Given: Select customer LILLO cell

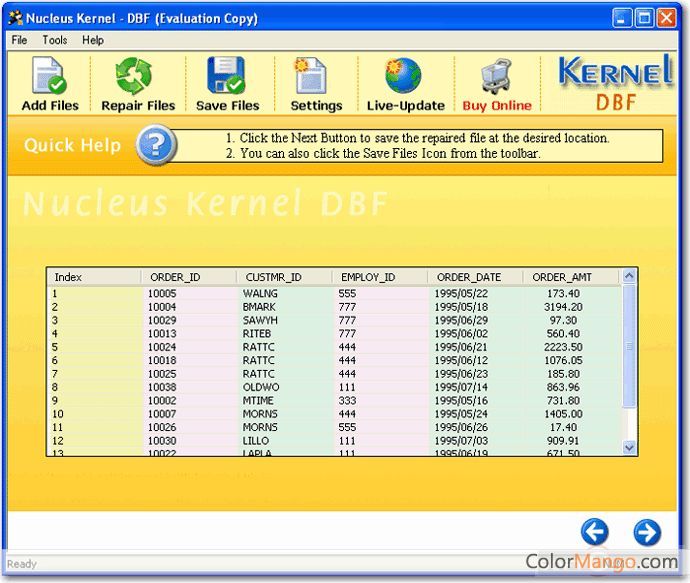Looking at the screenshot, I should (256, 441).
